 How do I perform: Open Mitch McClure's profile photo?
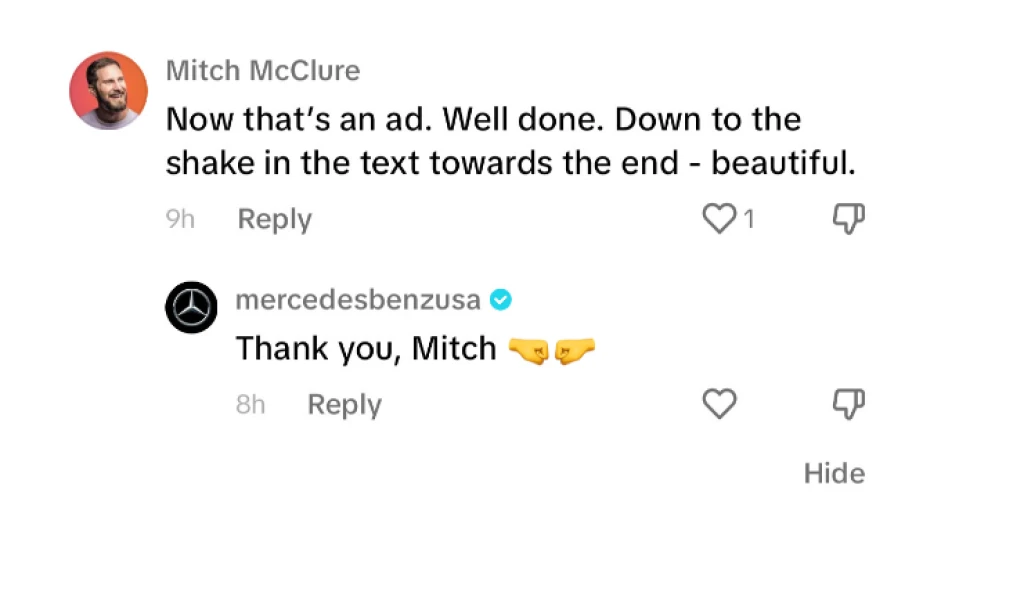[108, 91]
